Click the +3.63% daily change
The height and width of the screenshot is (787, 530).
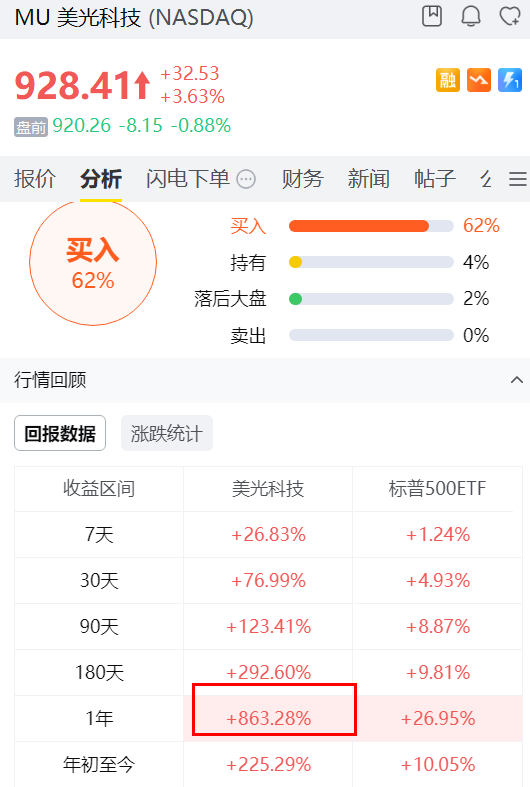coord(192,97)
